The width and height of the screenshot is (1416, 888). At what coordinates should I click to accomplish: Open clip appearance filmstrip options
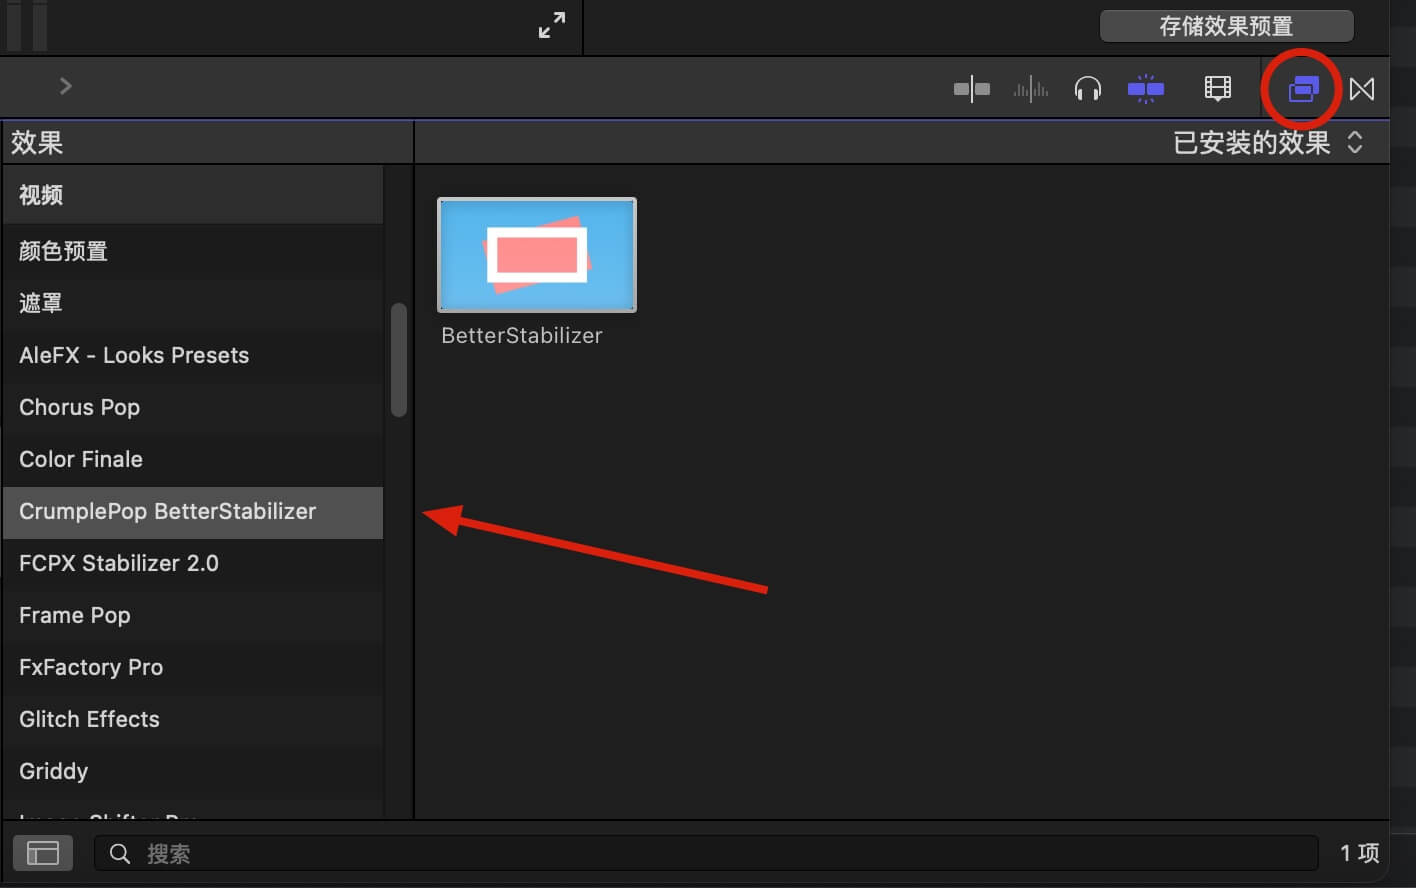click(x=1217, y=90)
